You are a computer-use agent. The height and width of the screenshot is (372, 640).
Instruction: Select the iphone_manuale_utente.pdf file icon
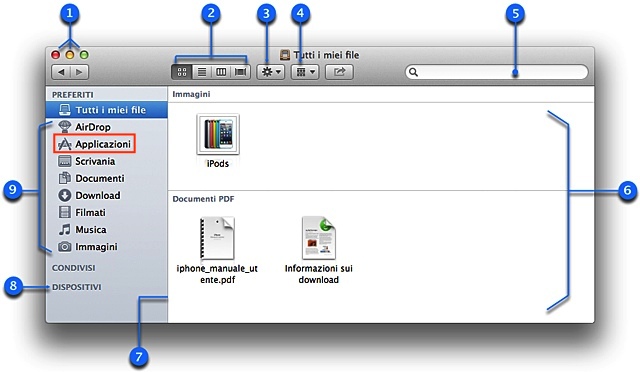(x=217, y=238)
